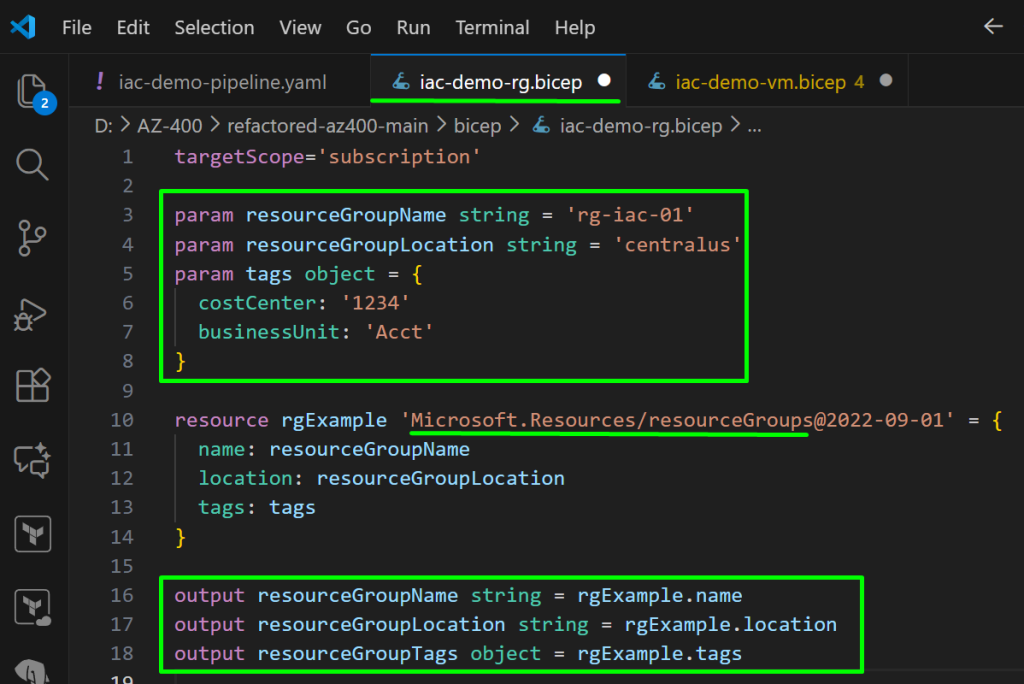Open the File menu

pos(77,28)
